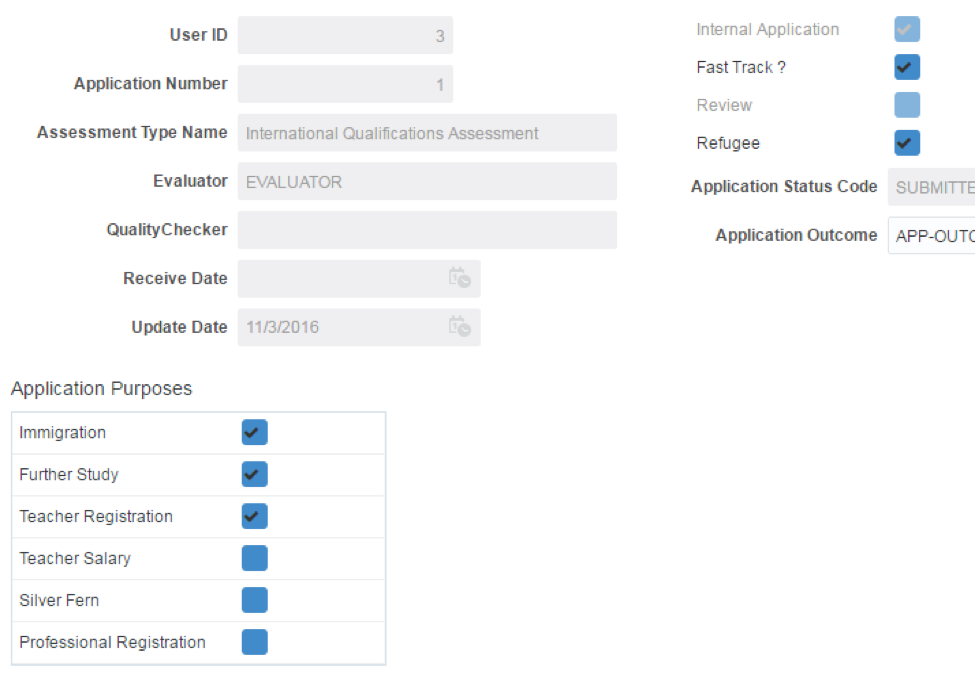
Task: Open the Update Date calendar picker icon
Action: 462,327
